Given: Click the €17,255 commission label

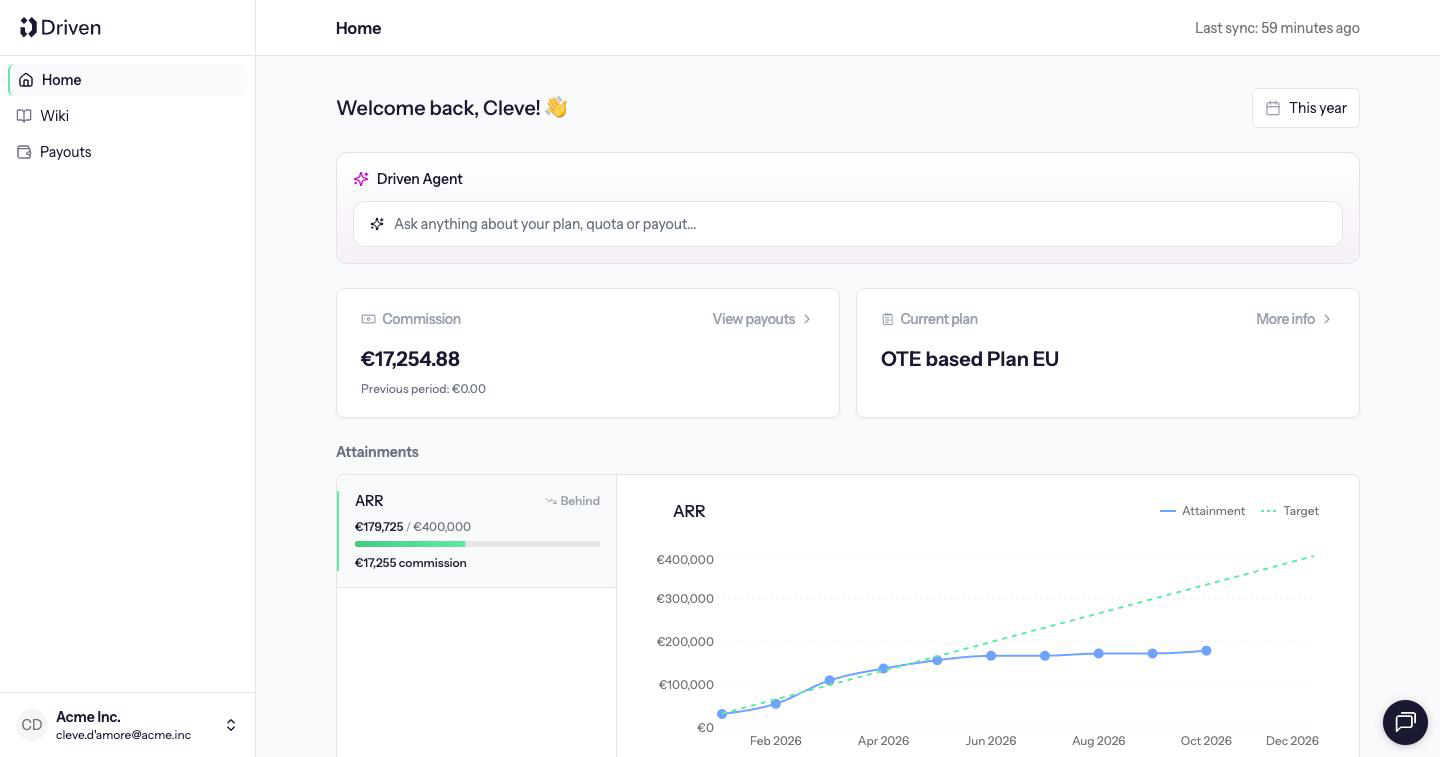Looking at the screenshot, I should [x=410, y=563].
